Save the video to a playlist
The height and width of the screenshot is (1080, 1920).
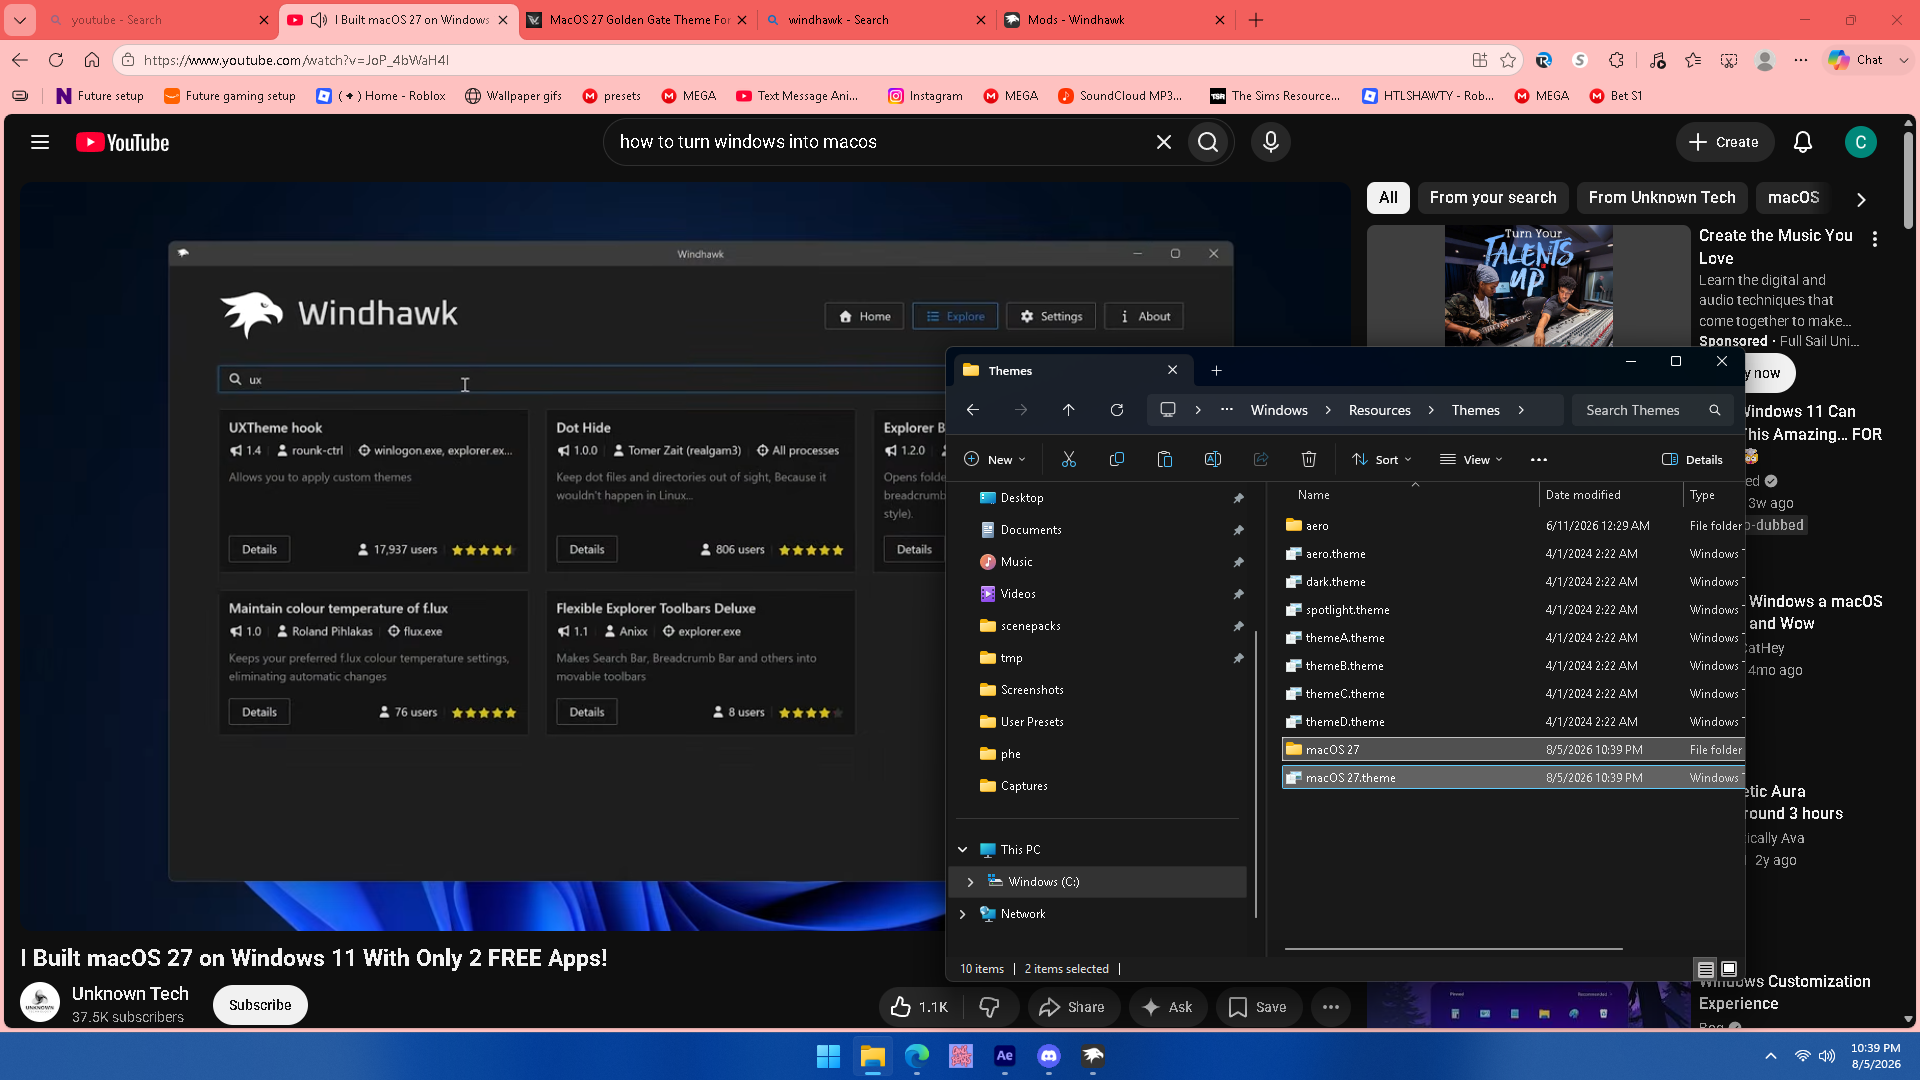tap(1258, 1007)
